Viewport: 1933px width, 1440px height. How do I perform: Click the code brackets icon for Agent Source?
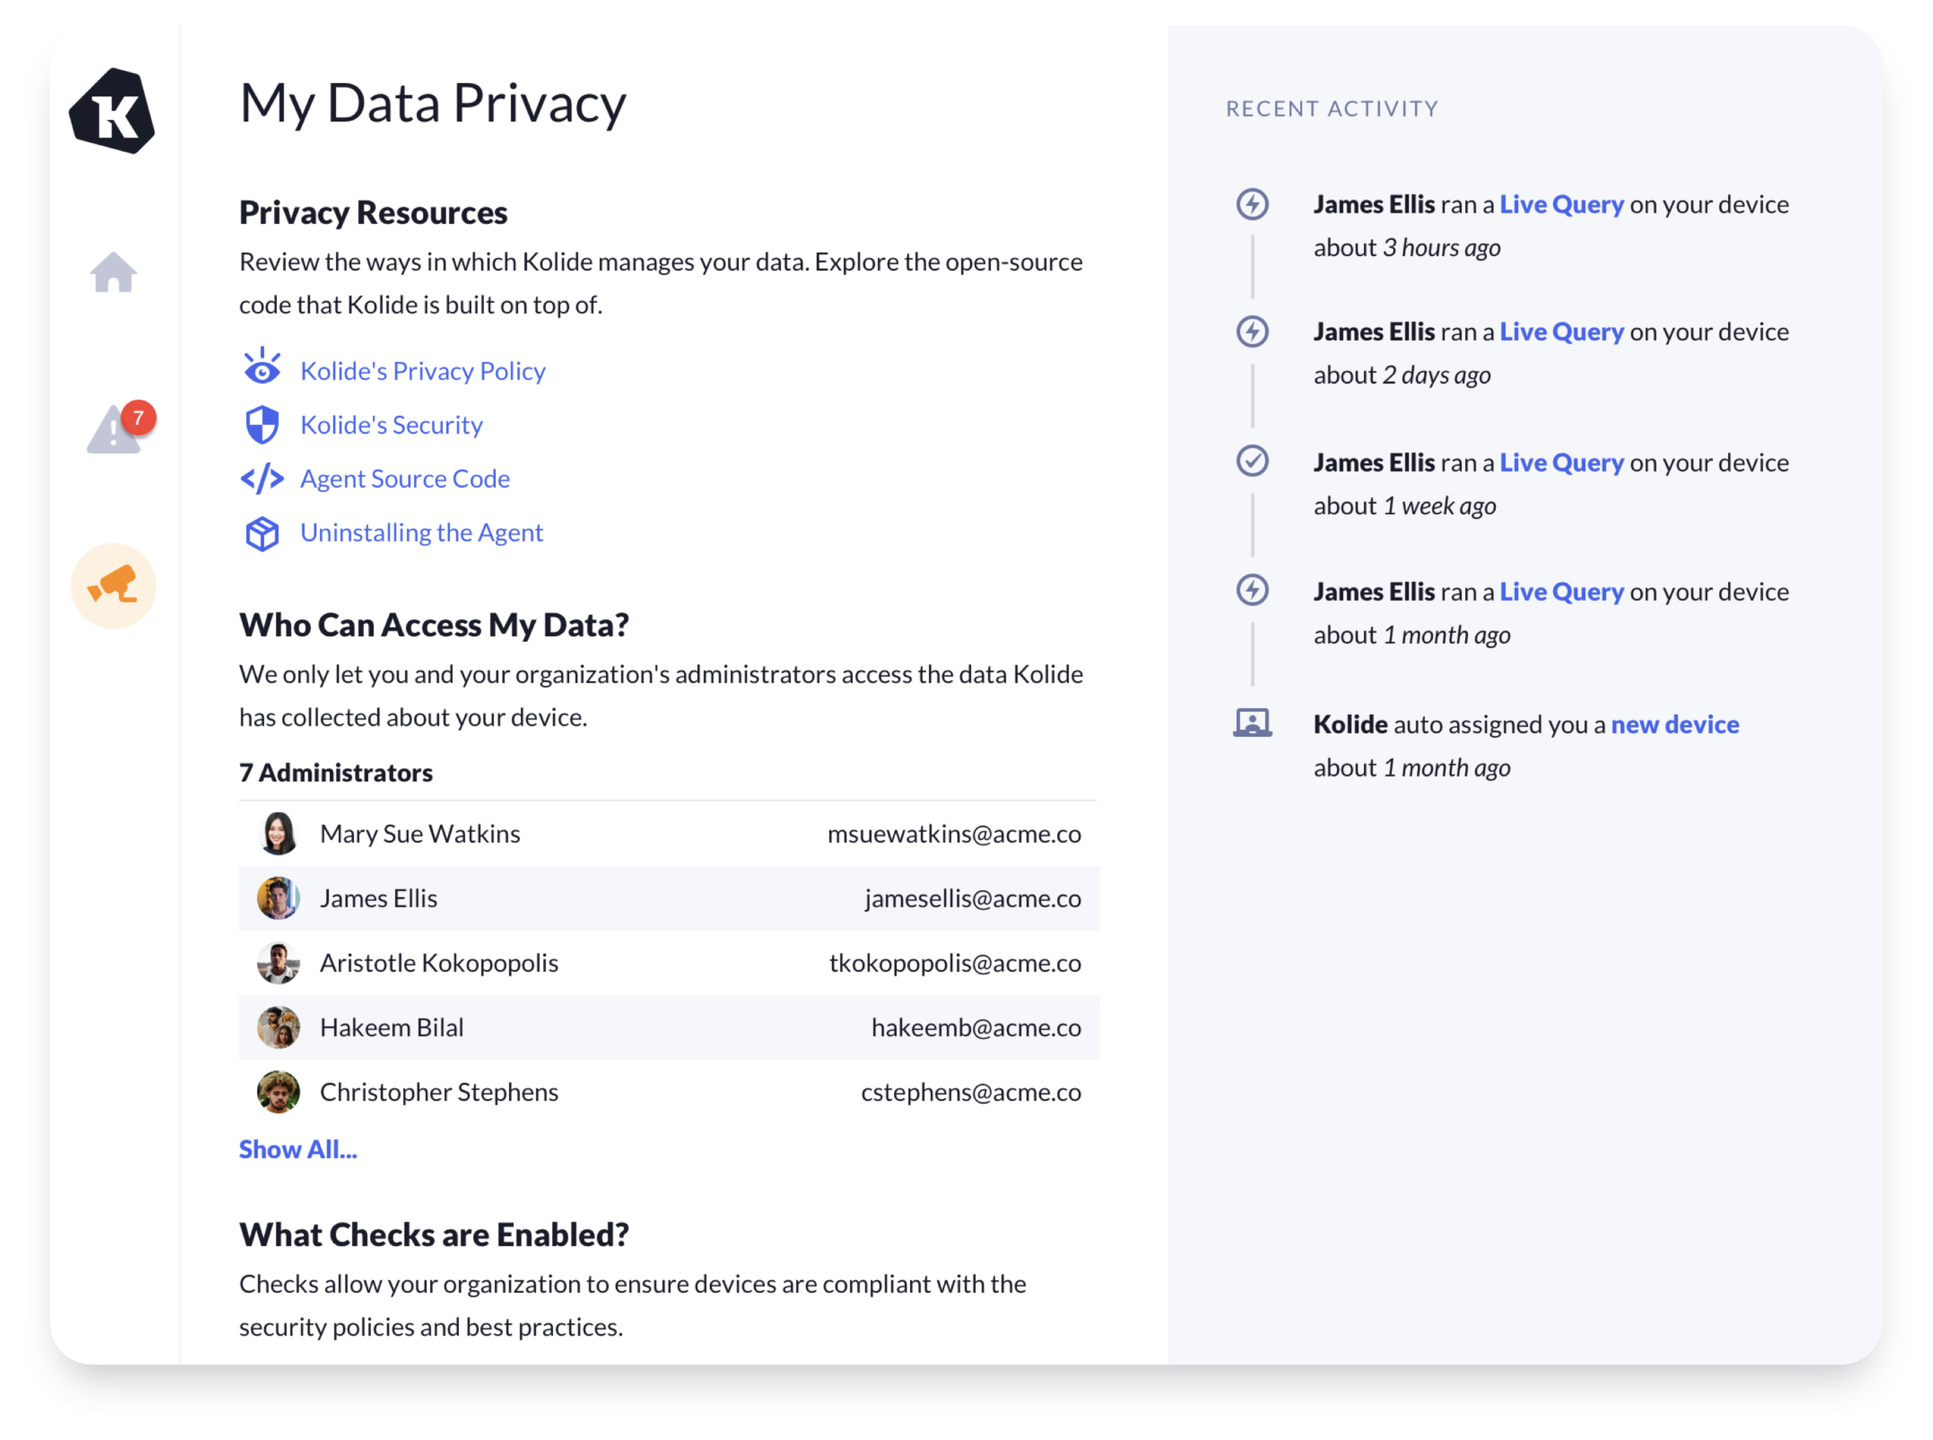point(262,478)
